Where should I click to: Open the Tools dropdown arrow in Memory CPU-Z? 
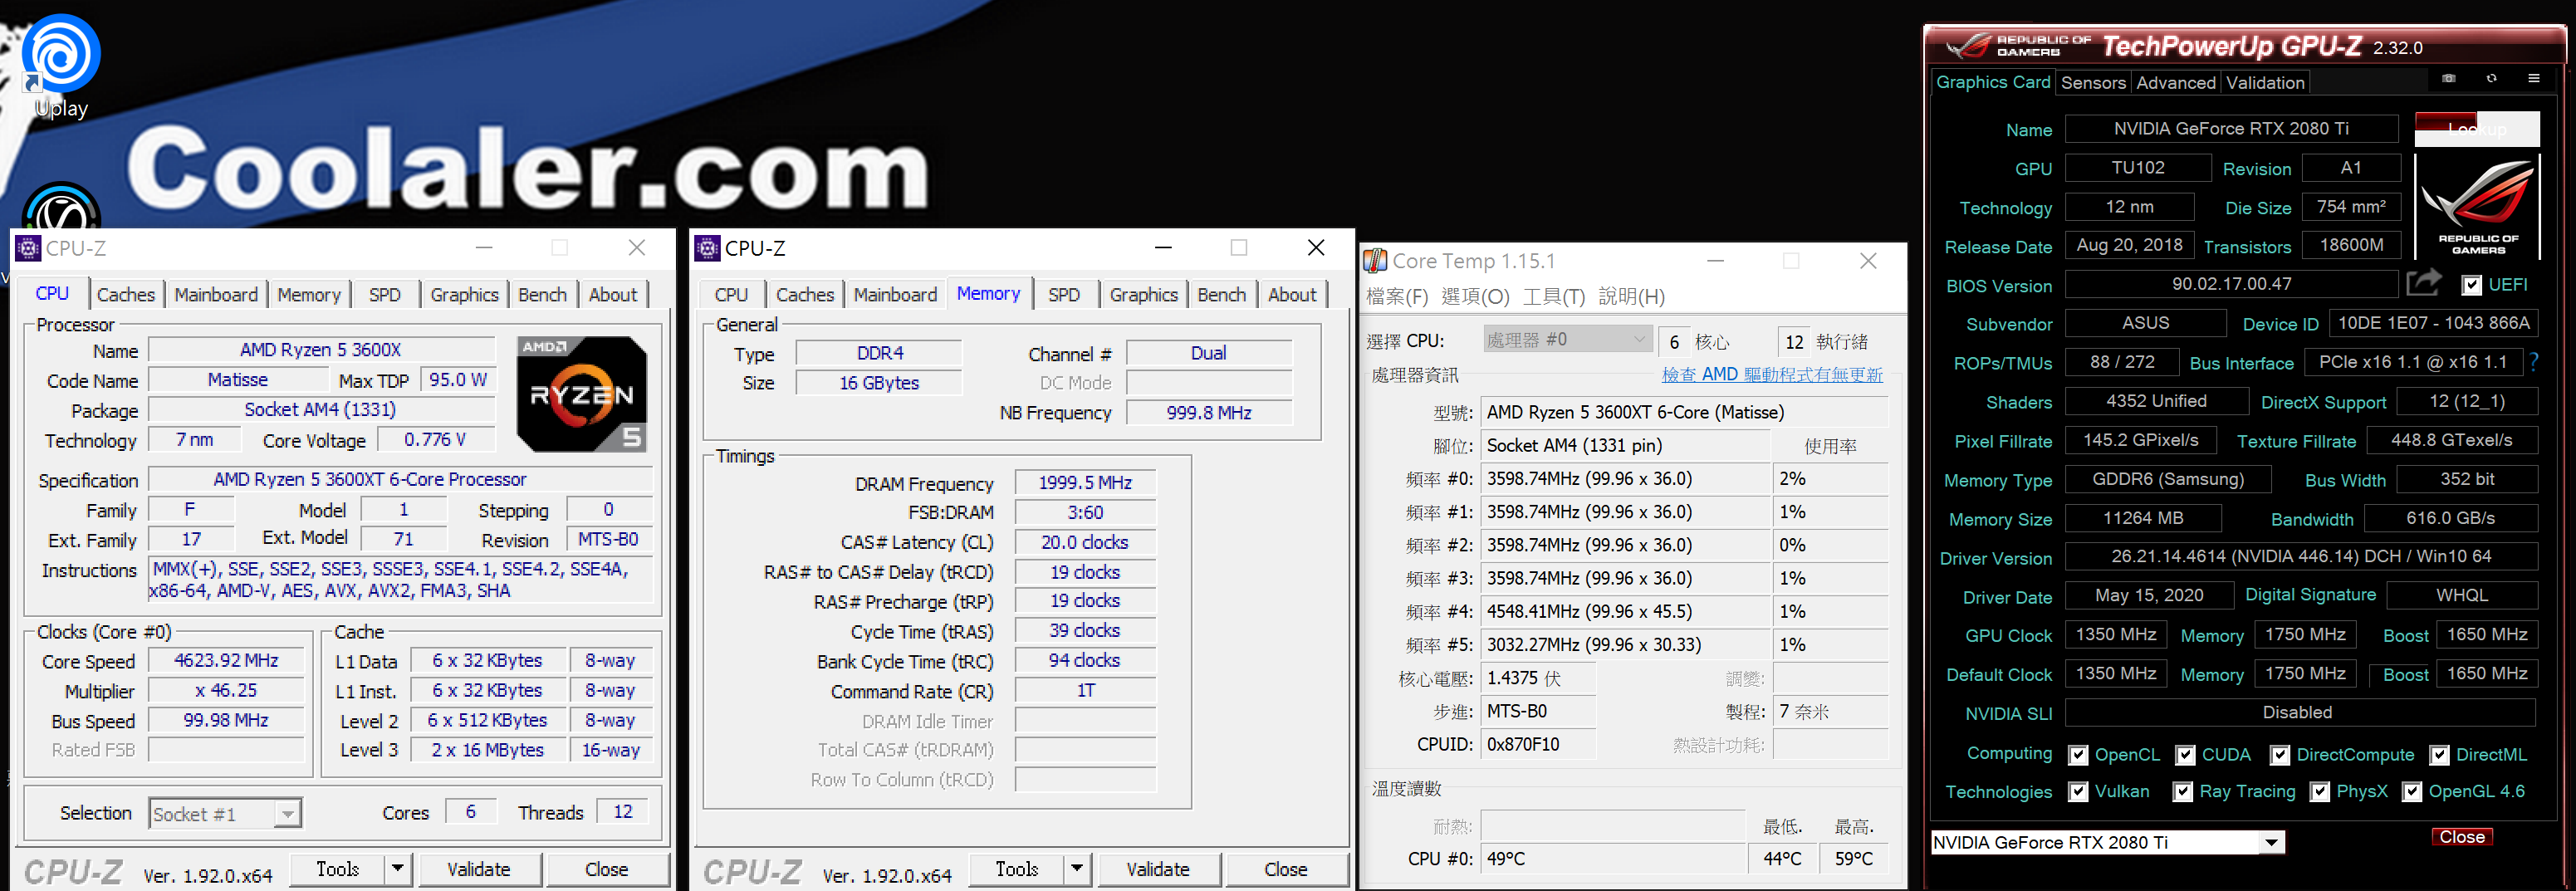pos(1077,869)
